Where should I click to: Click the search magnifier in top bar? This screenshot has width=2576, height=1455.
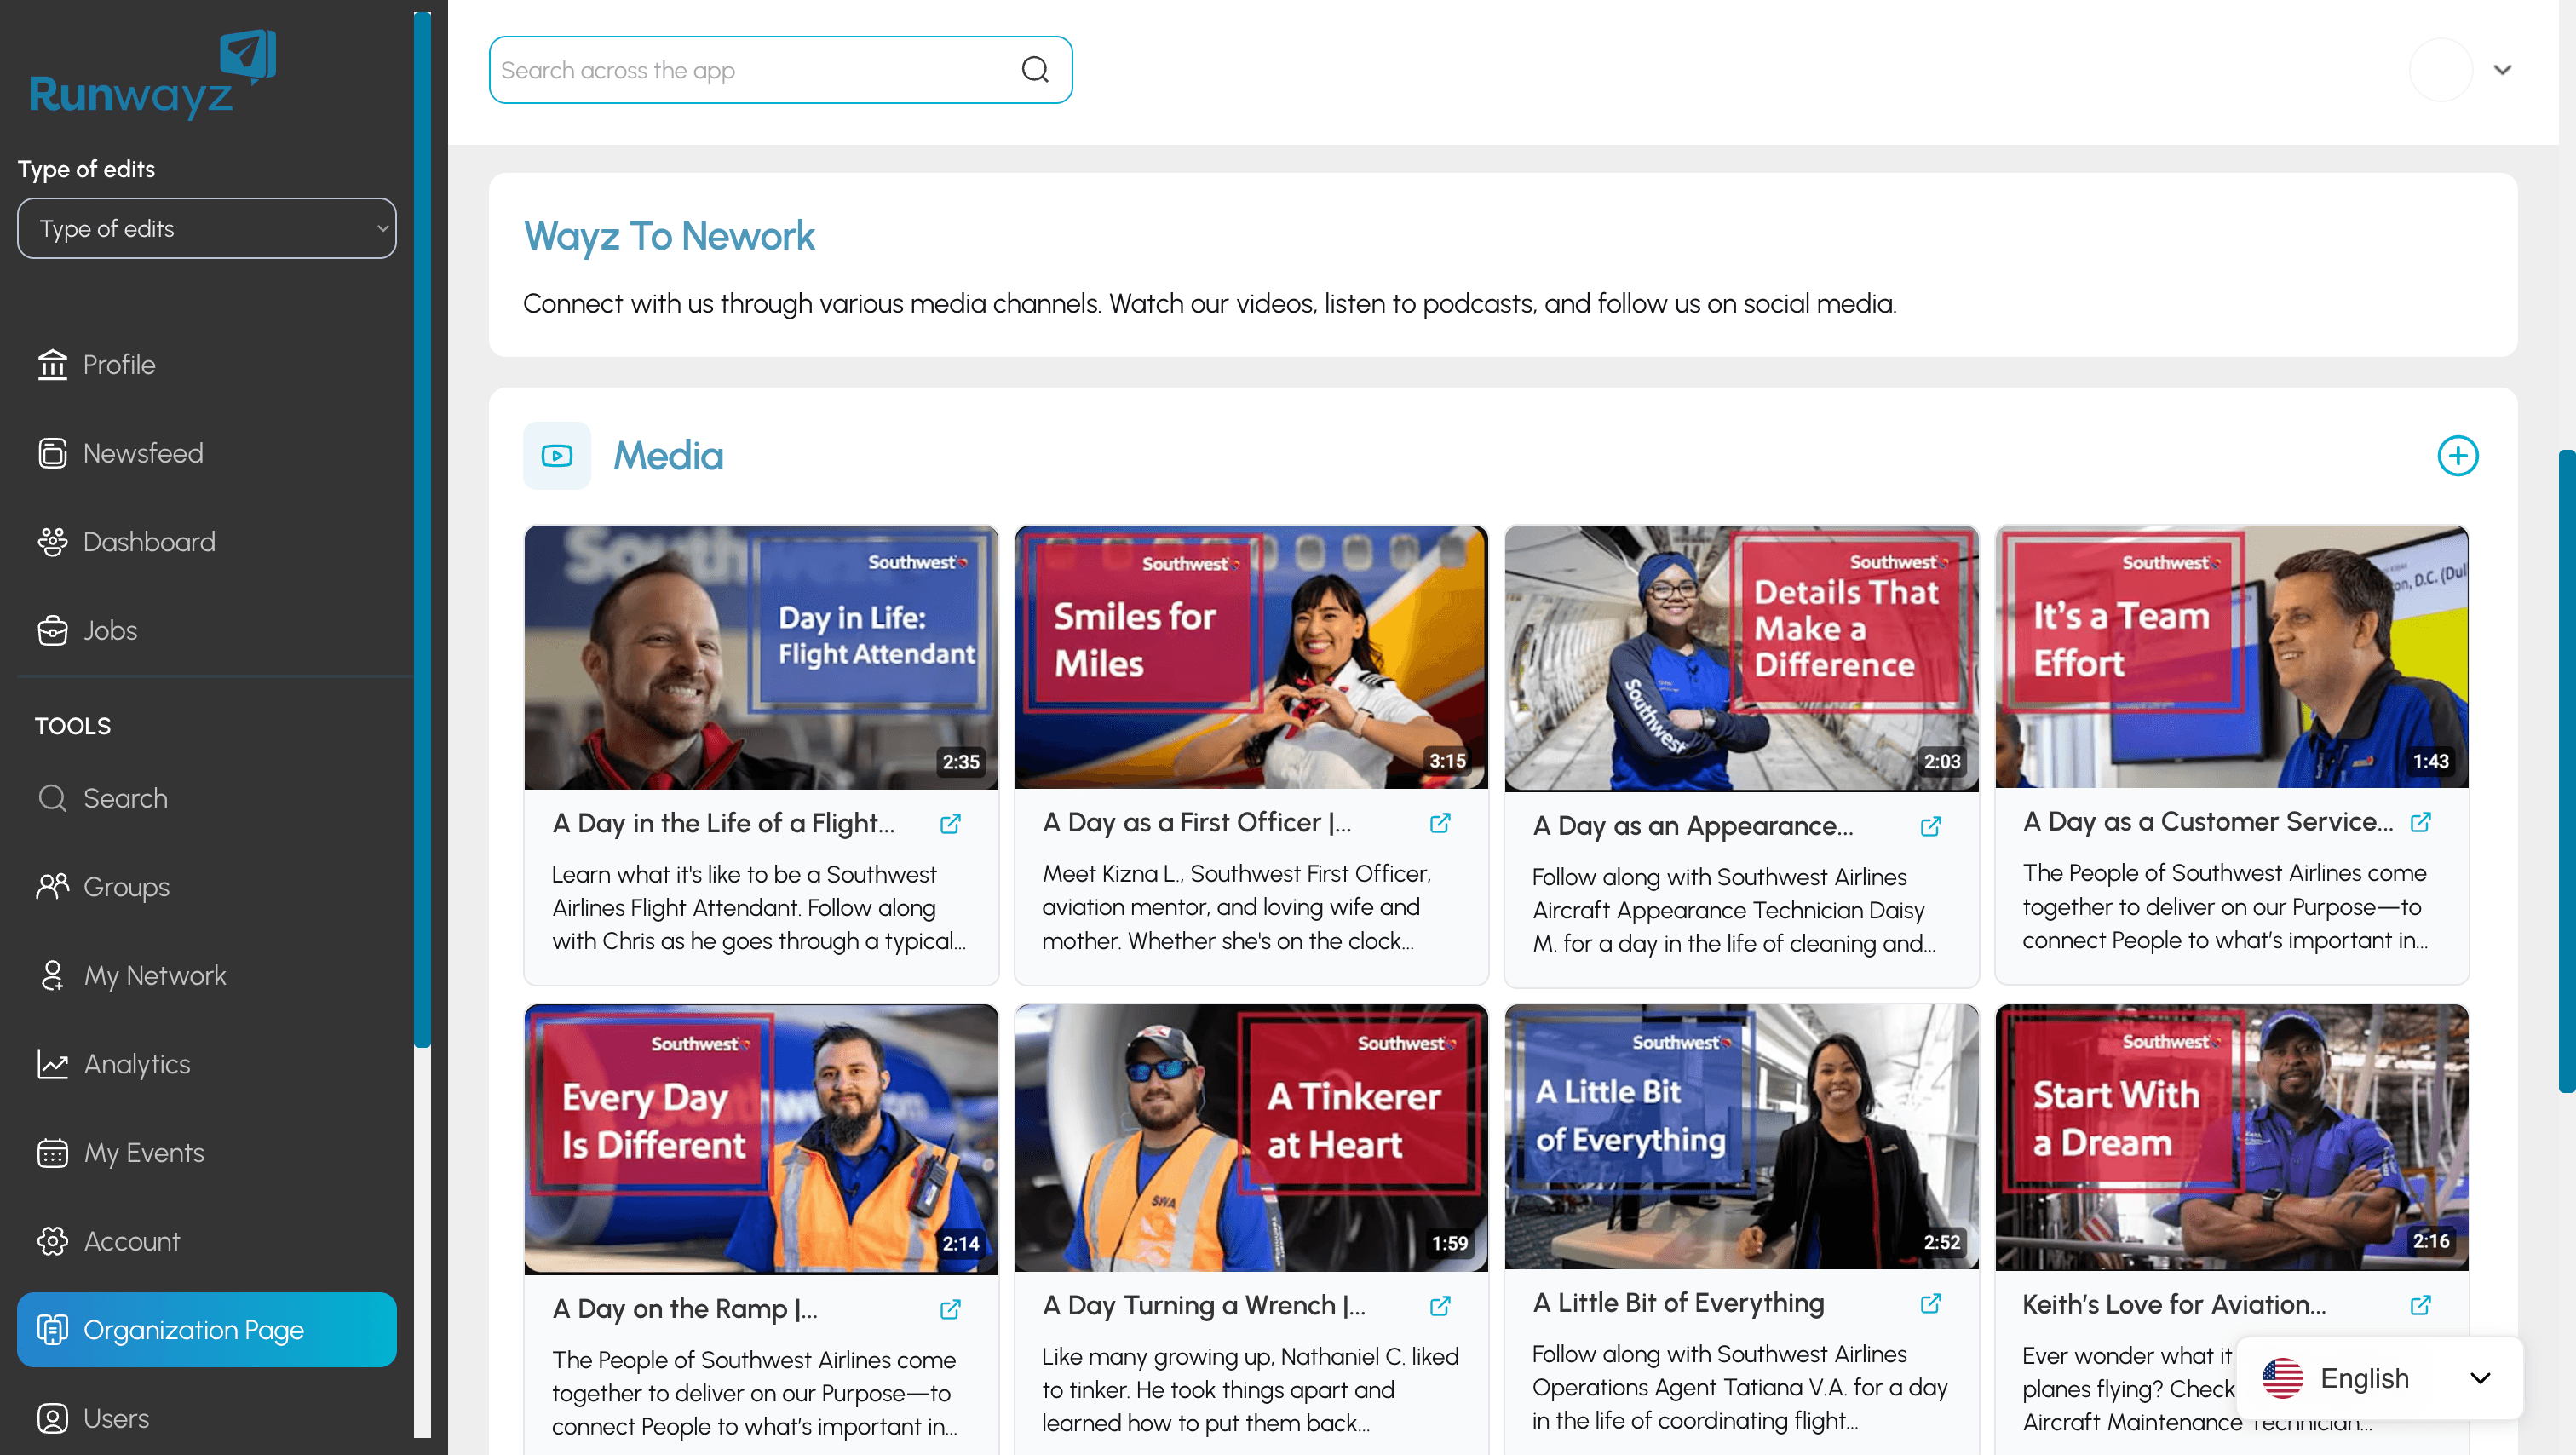1035,70
